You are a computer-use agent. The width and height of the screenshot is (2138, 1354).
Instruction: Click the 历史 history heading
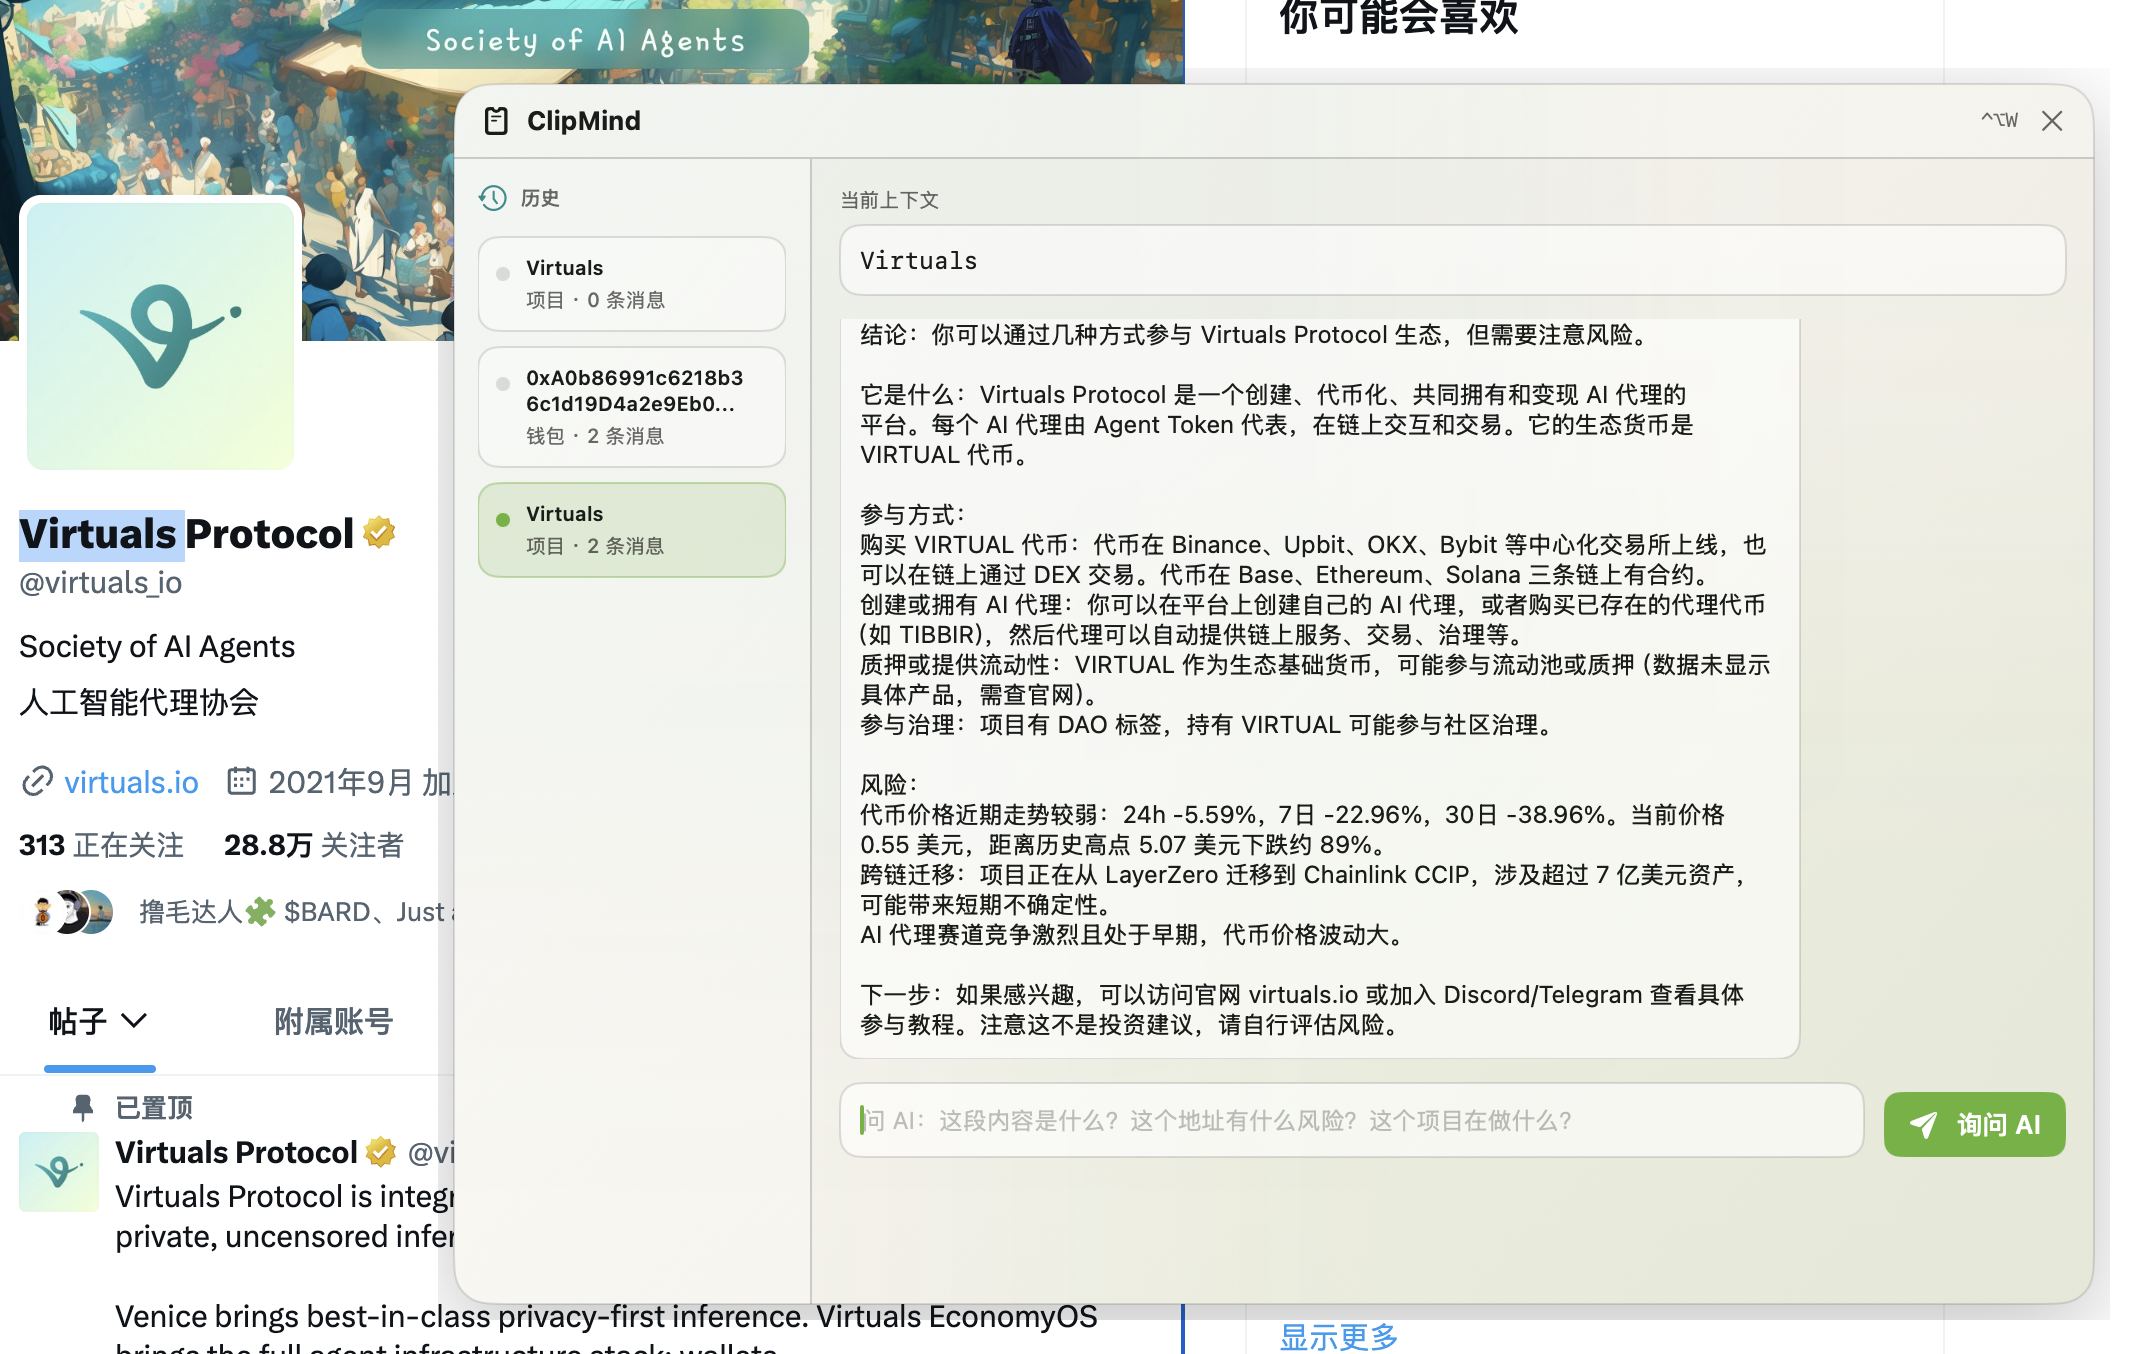coord(540,198)
